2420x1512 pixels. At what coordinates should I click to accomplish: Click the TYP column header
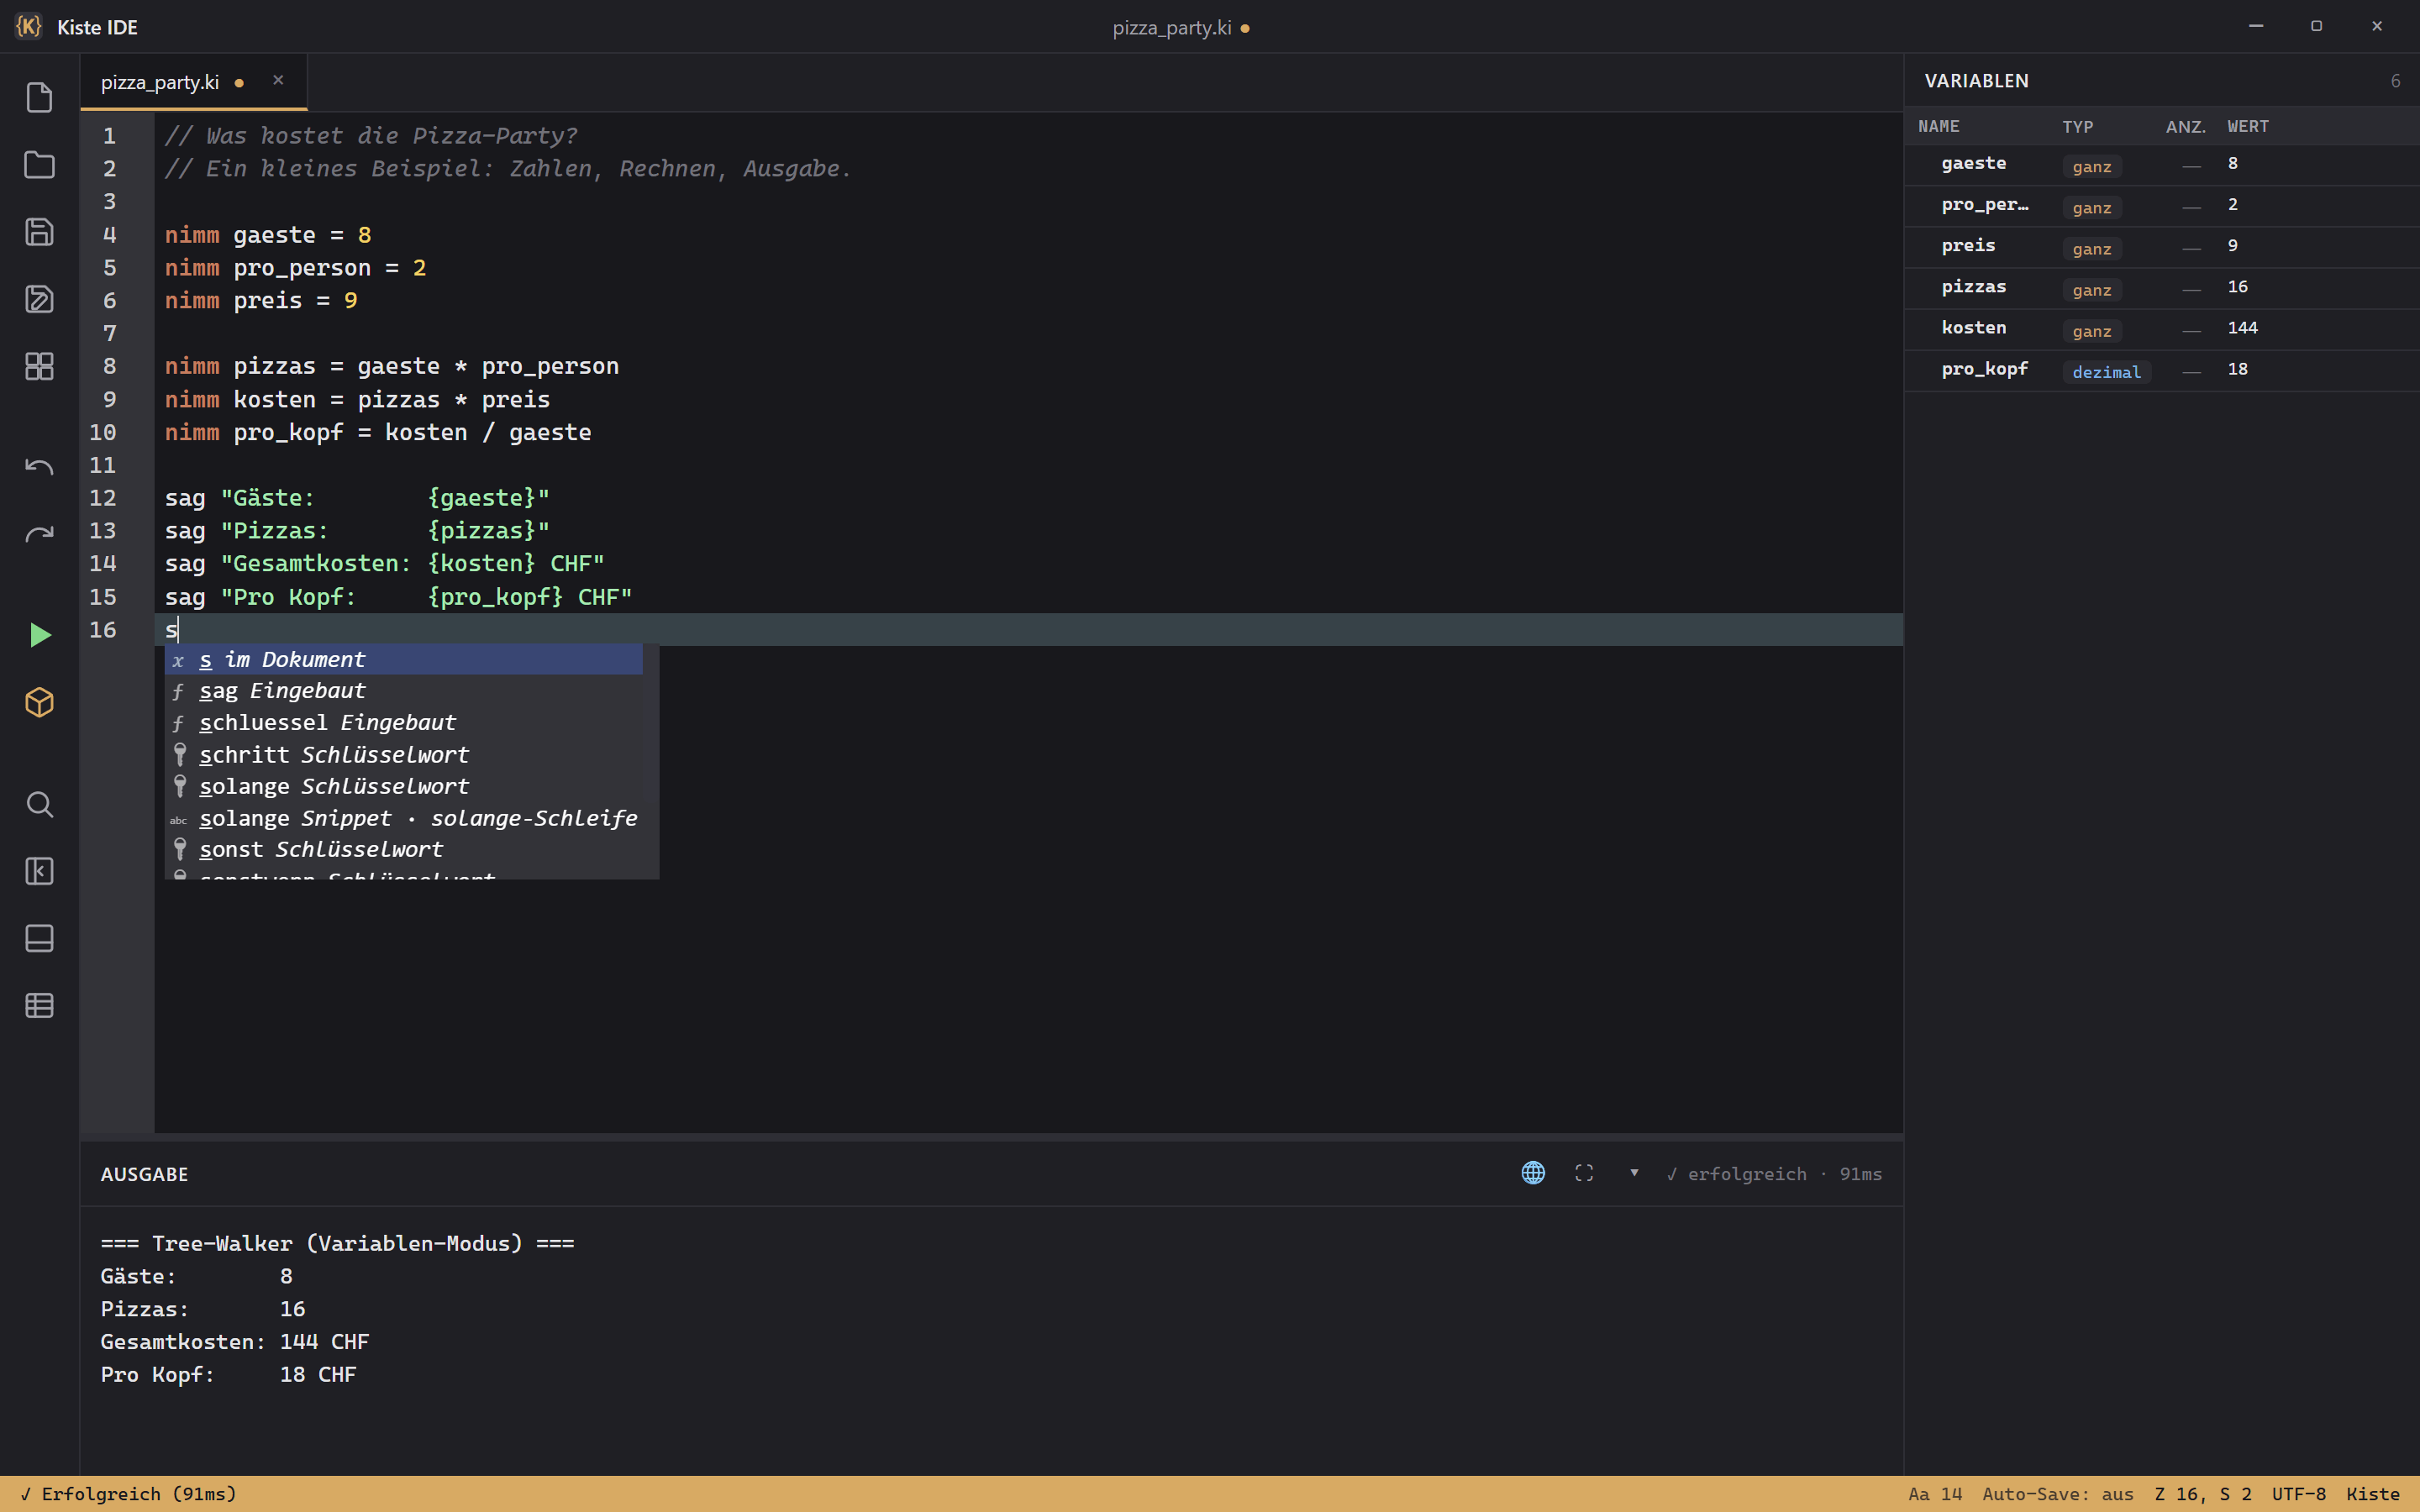click(x=2077, y=126)
